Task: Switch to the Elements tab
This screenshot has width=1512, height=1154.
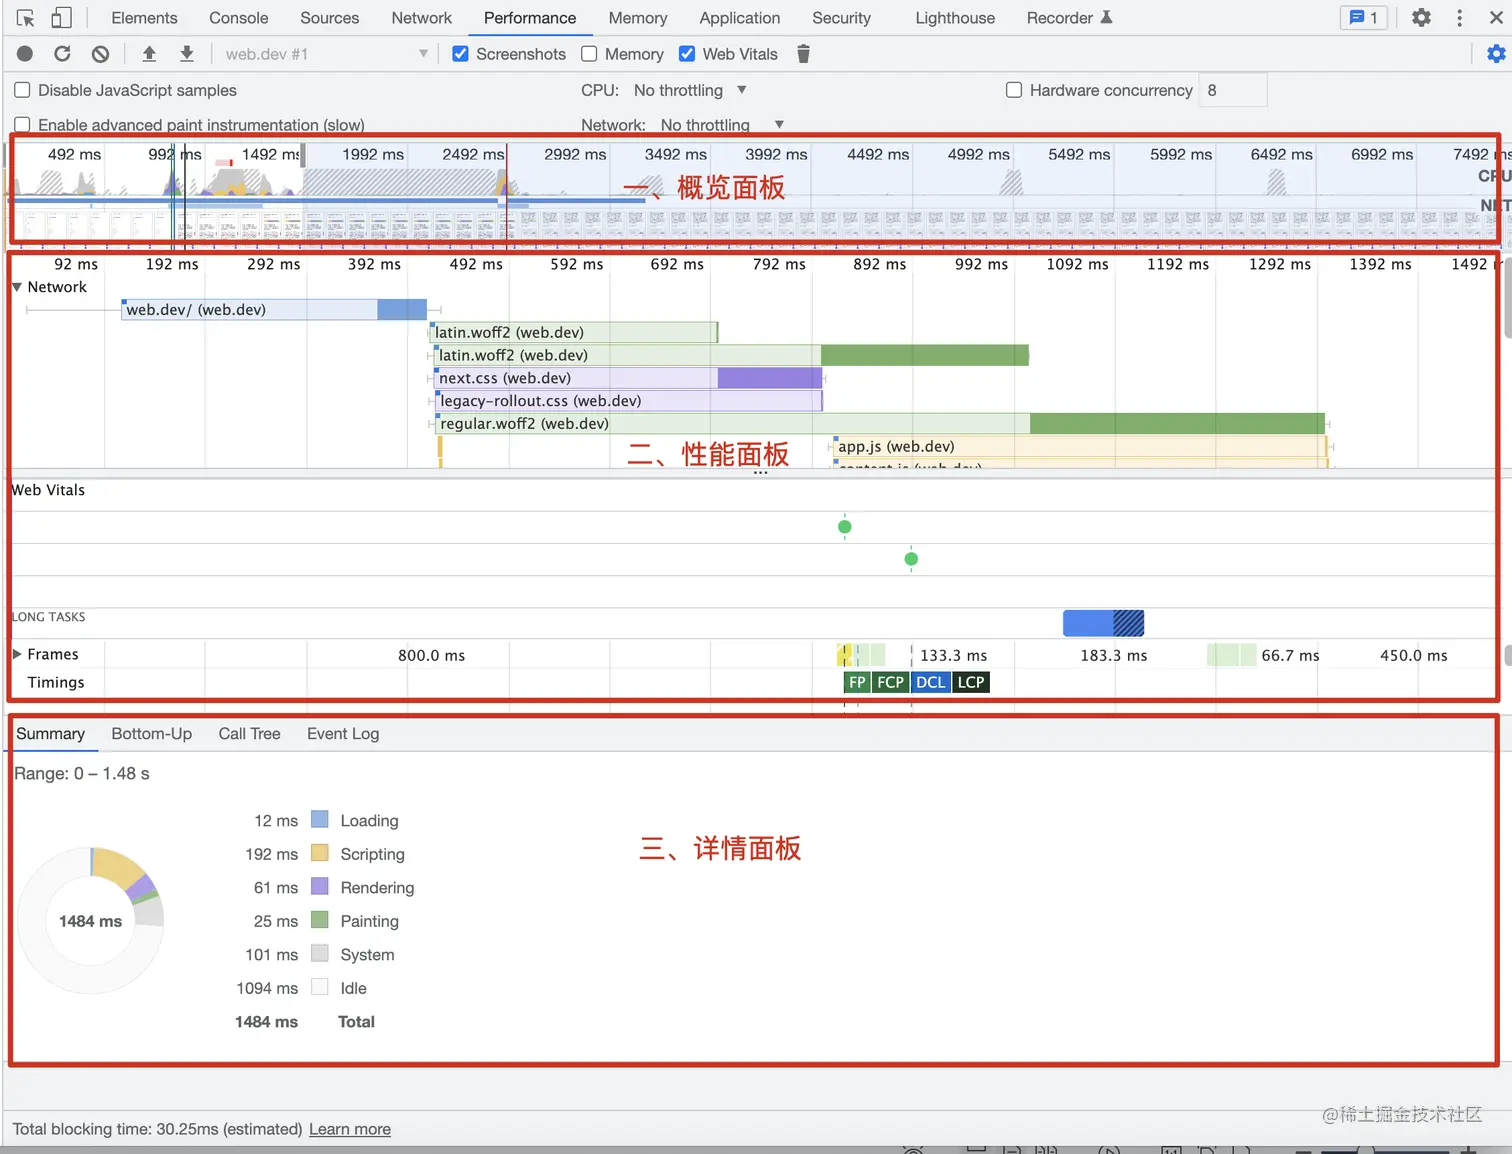Action: pyautogui.click(x=144, y=18)
